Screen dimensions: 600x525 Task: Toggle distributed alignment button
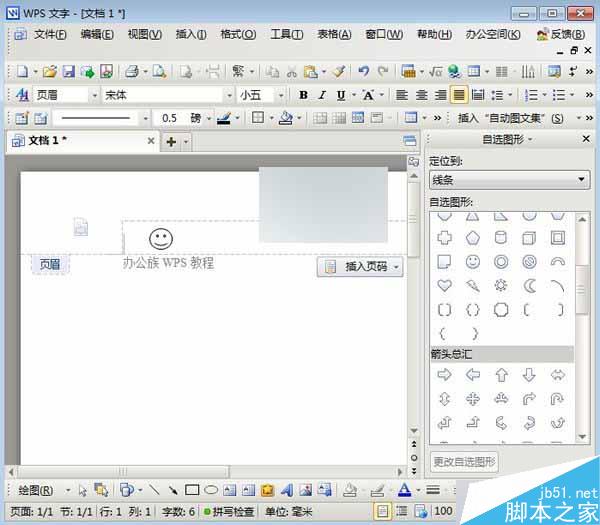tap(478, 95)
